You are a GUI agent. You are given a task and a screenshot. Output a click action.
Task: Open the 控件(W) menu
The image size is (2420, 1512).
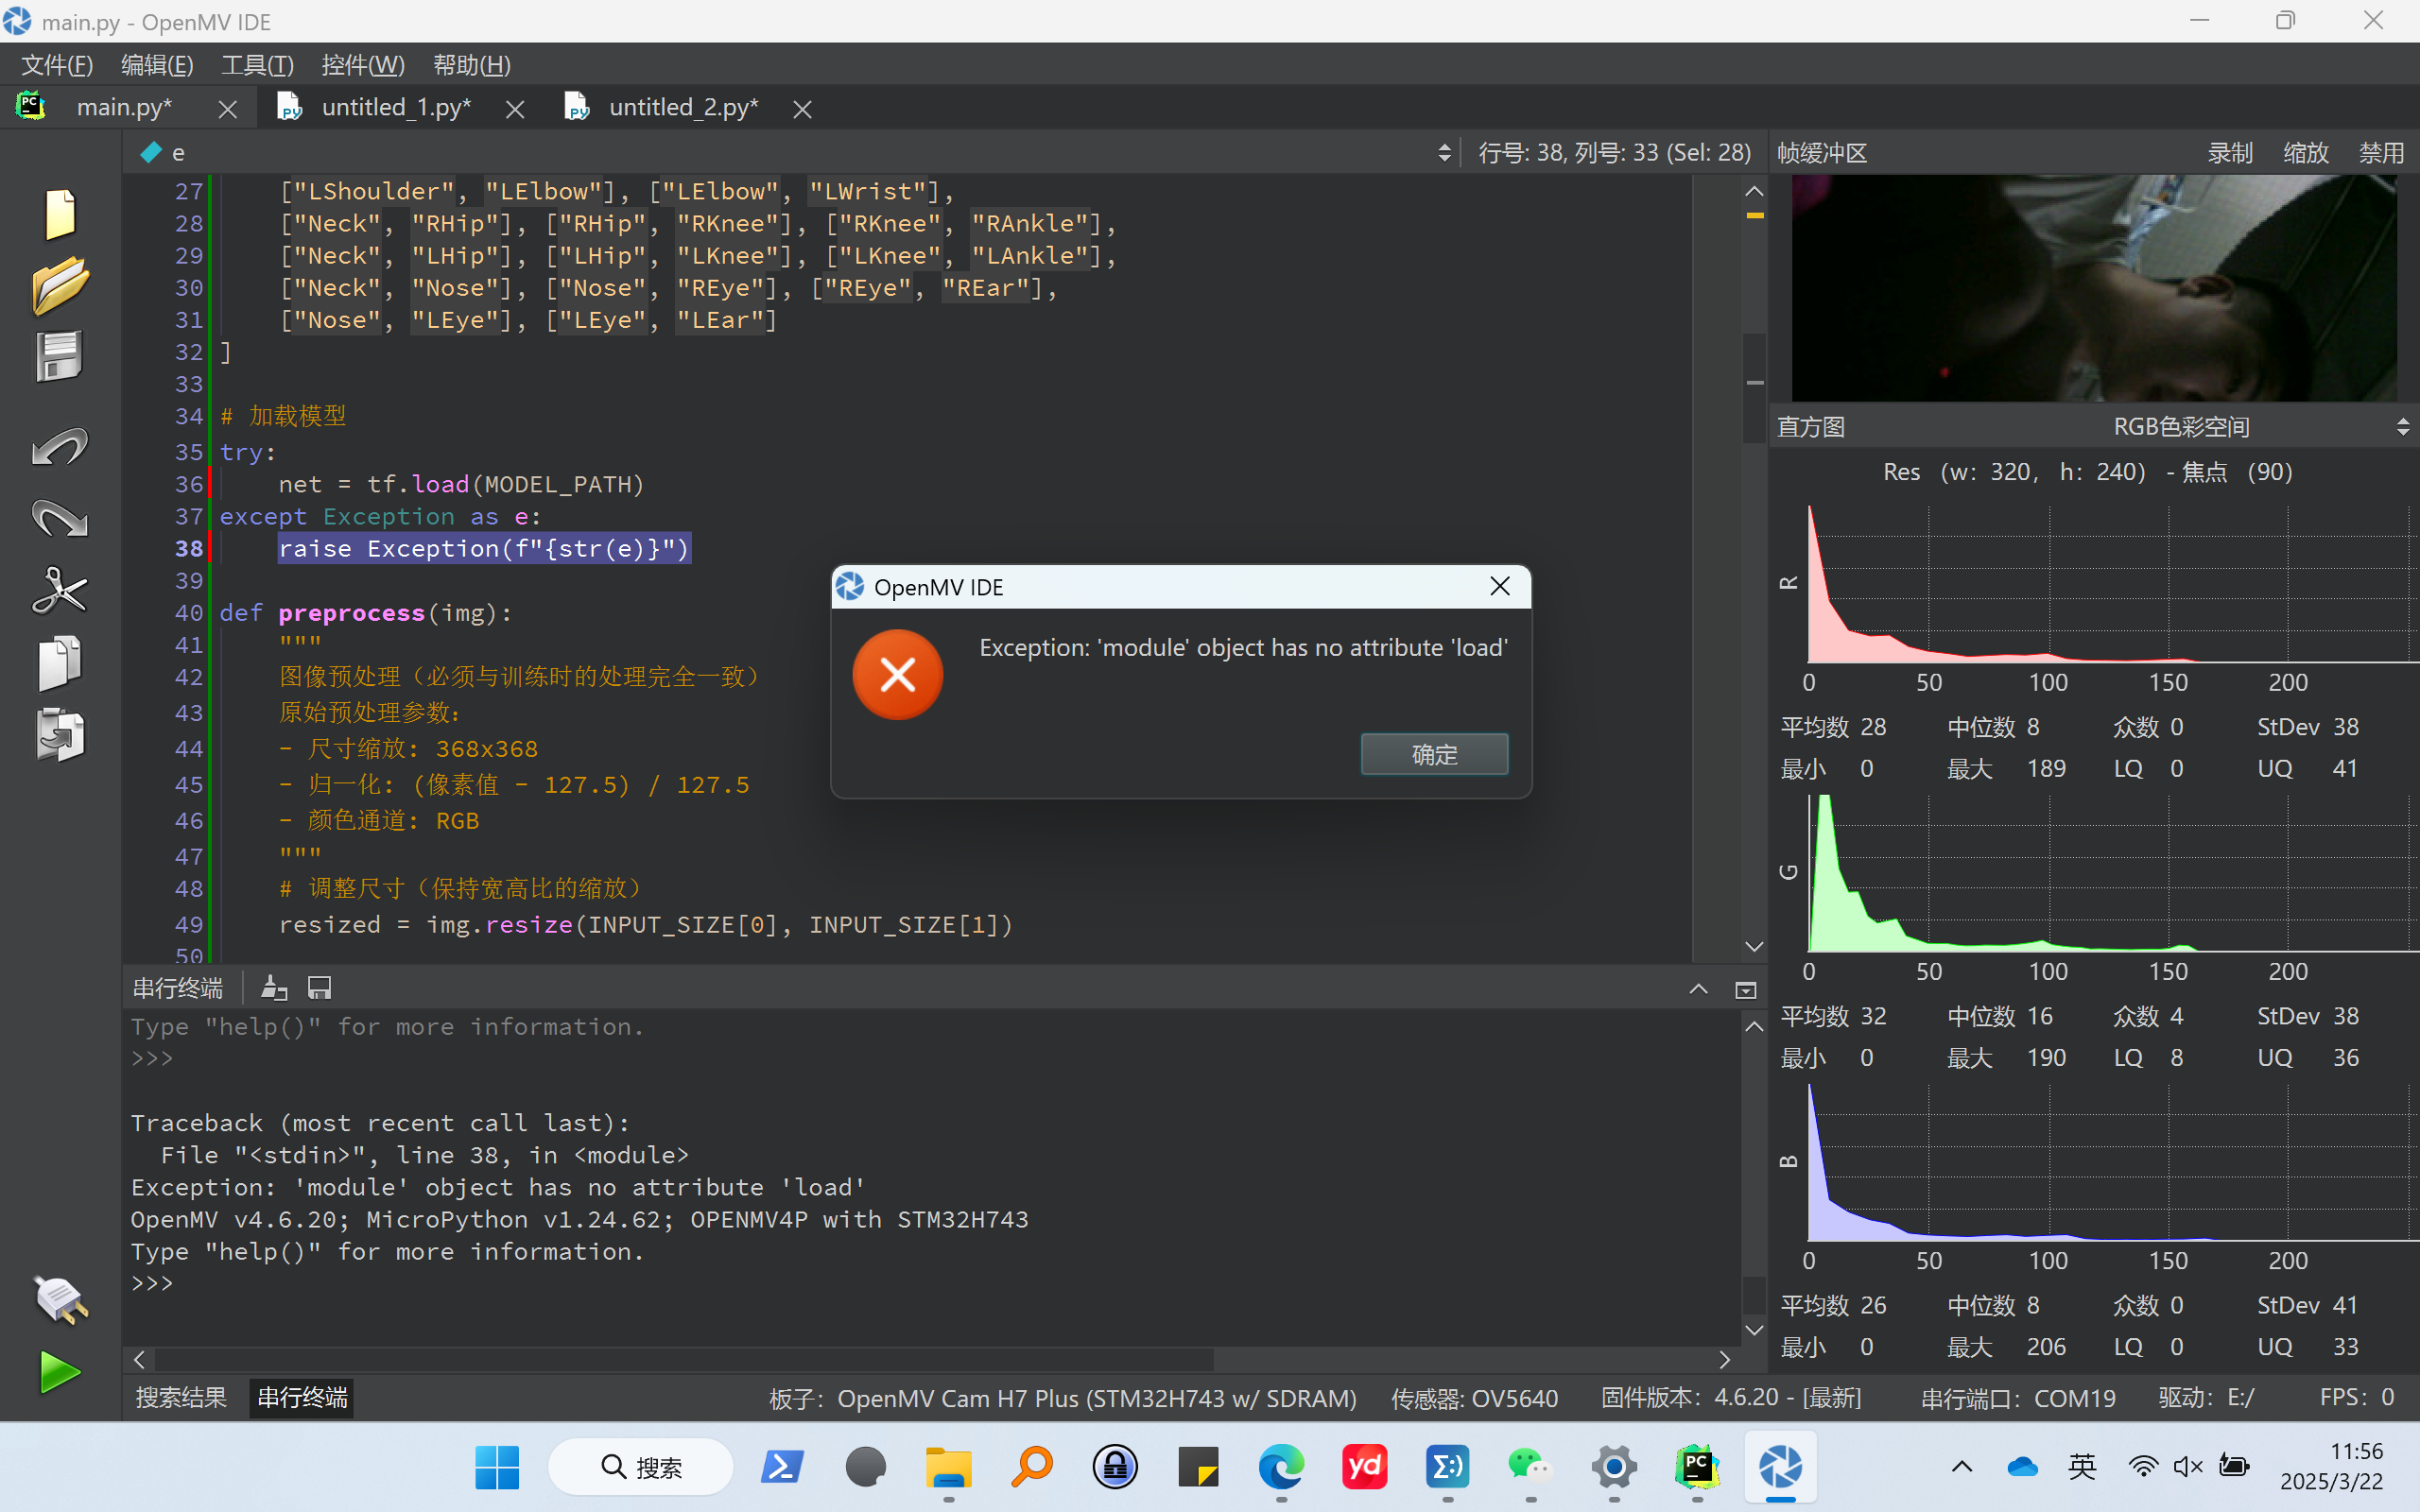(363, 65)
